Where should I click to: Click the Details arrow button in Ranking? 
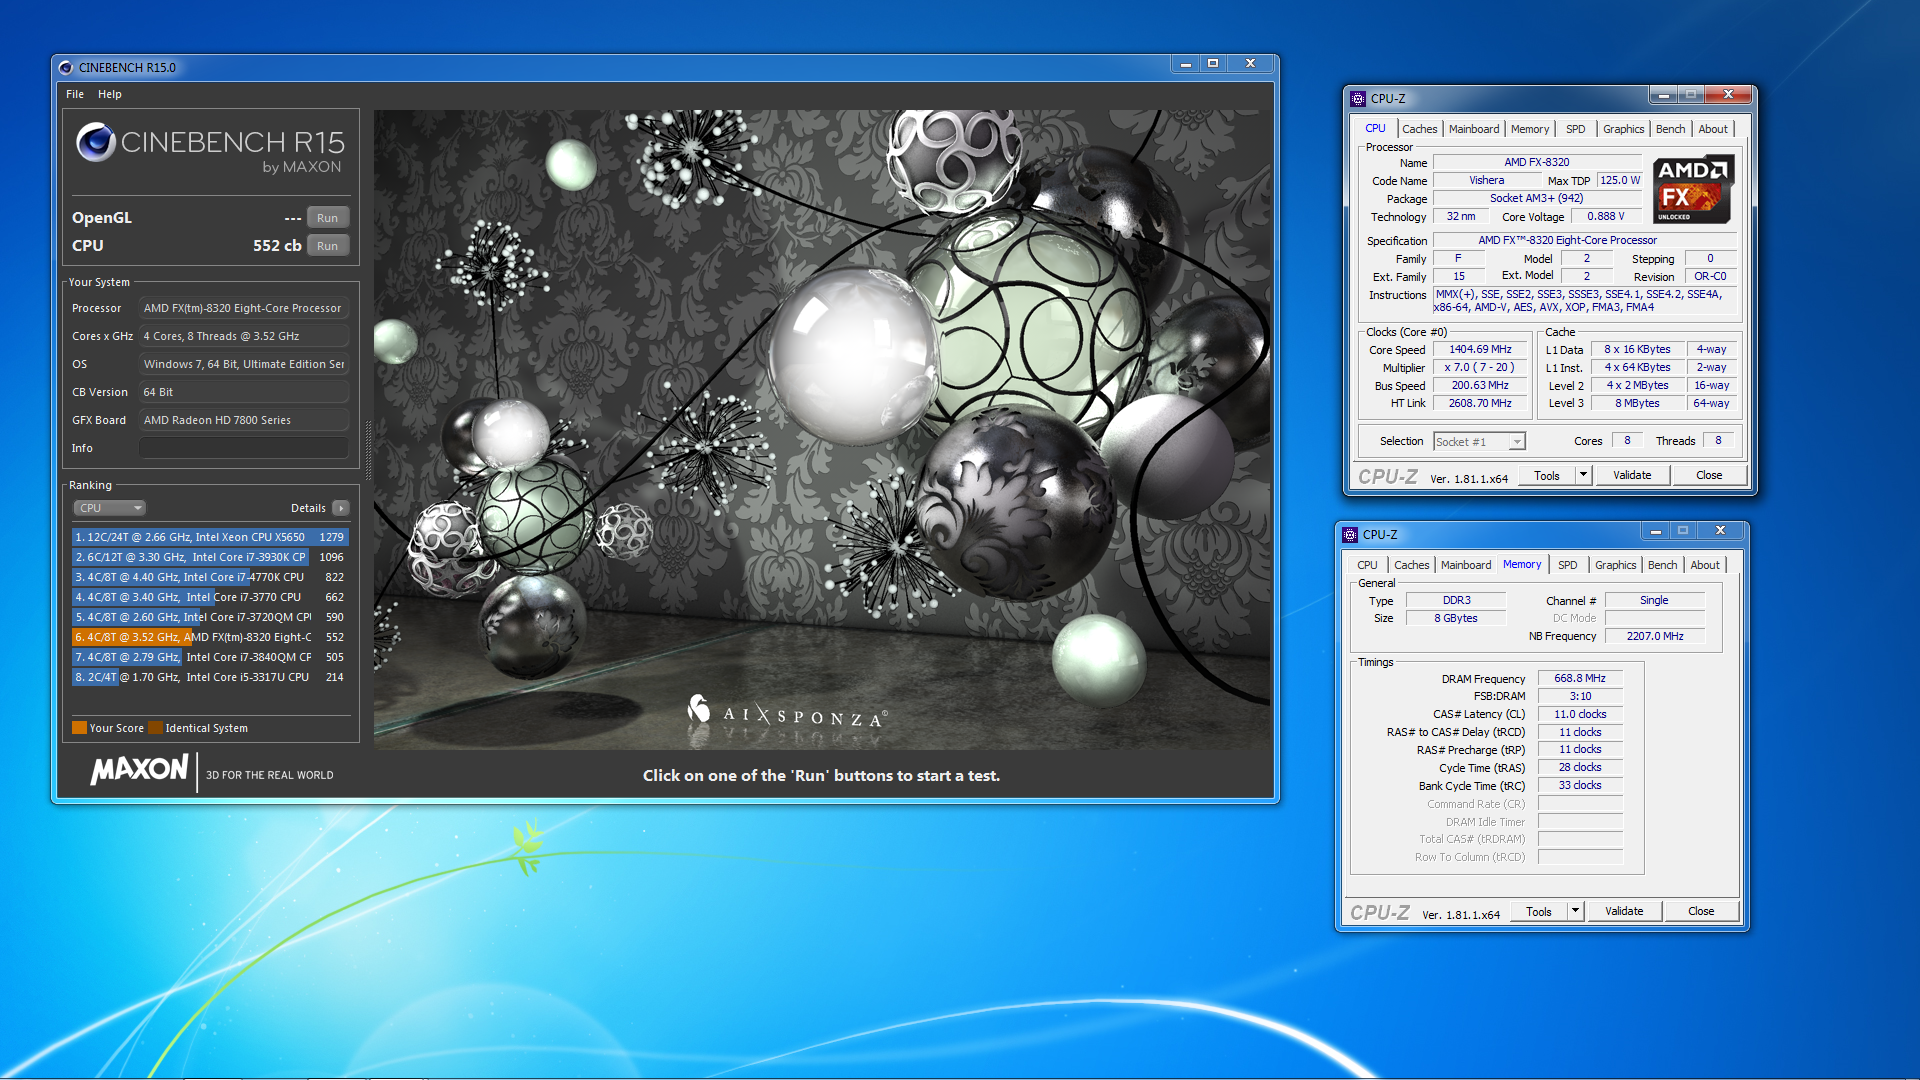click(x=341, y=508)
